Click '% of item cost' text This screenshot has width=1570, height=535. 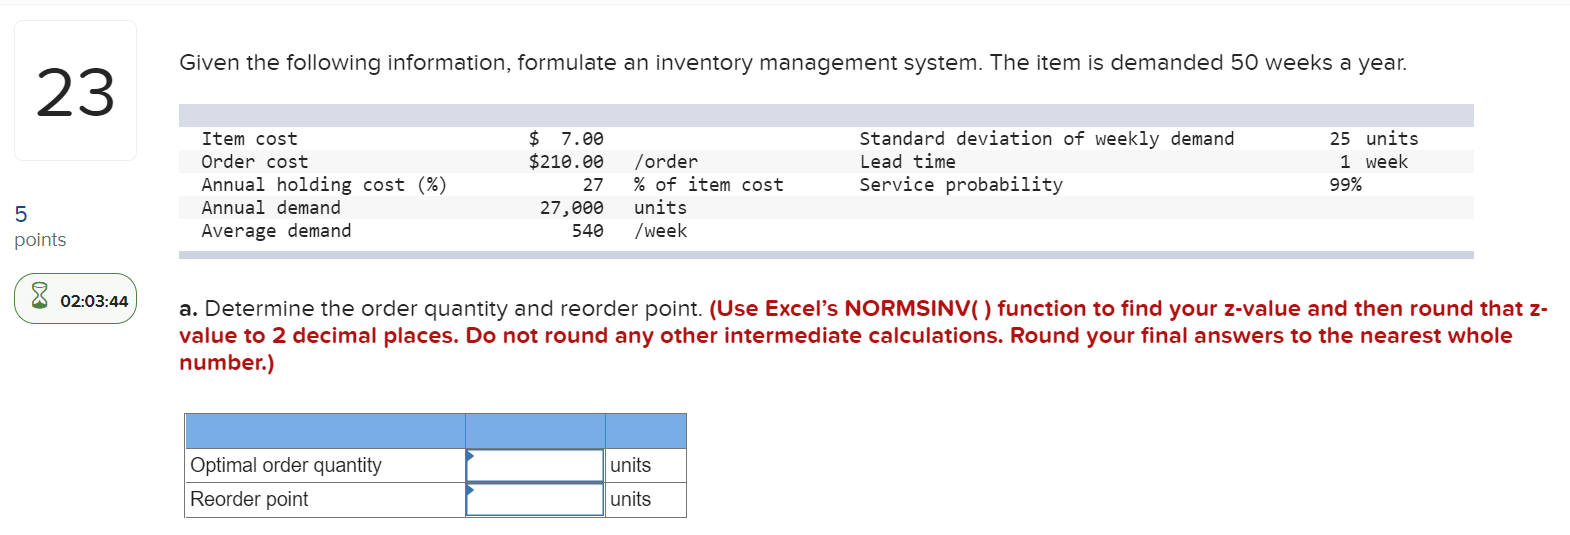(x=708, y=185)
